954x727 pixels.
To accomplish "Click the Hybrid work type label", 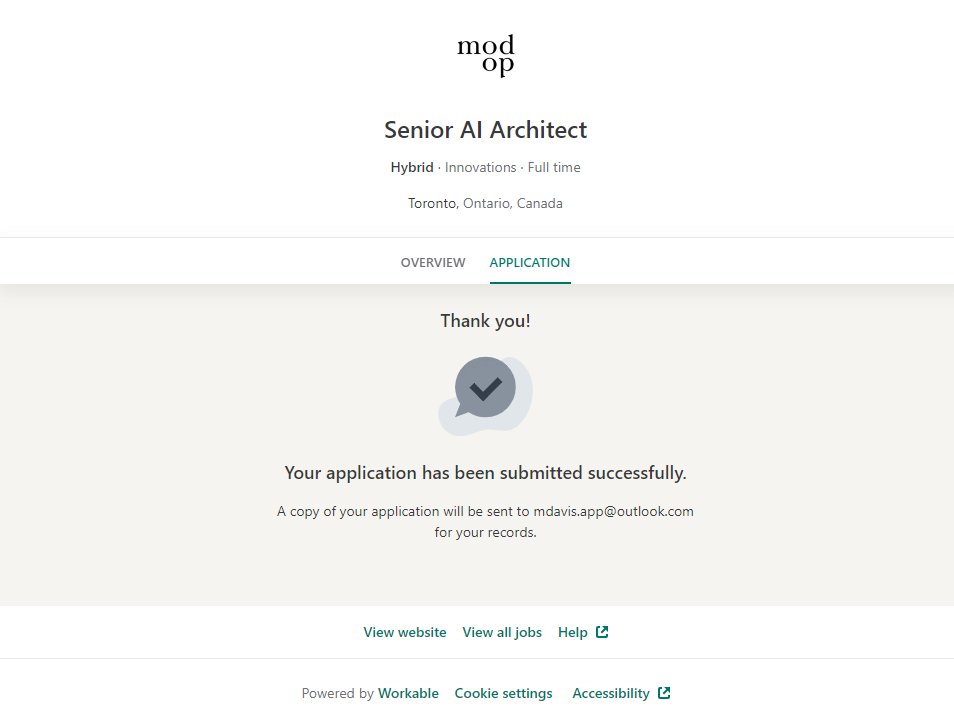I will click(x=412, y=167).
